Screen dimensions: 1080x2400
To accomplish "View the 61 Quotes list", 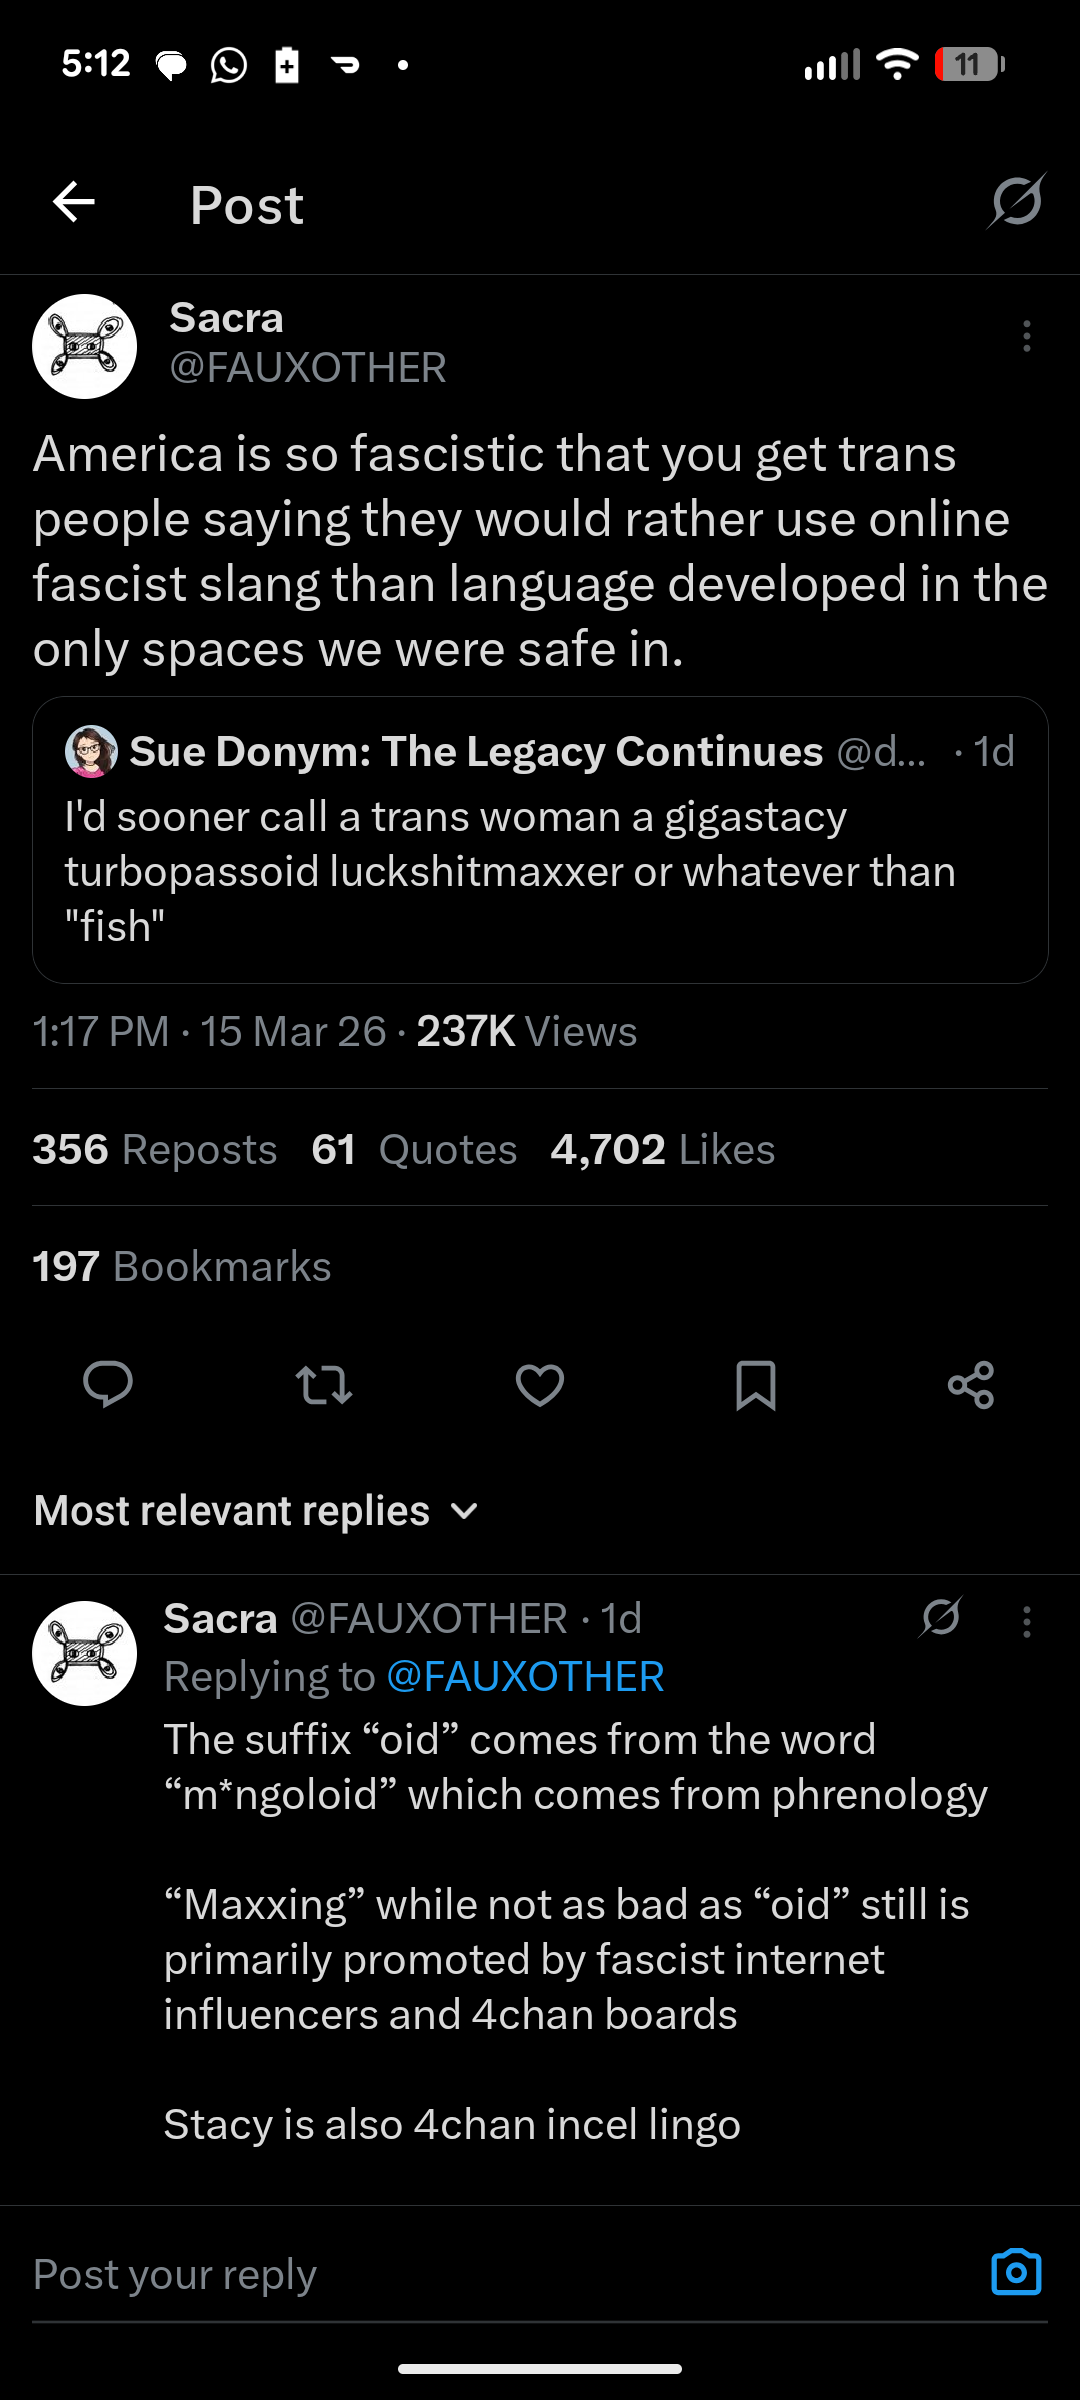I will [x=414, y=1150].
